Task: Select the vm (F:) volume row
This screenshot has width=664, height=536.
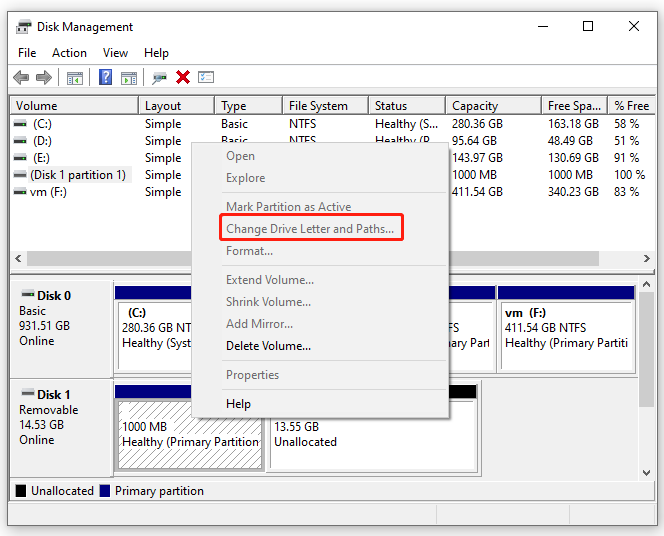Action: click(x=48, y=192)
